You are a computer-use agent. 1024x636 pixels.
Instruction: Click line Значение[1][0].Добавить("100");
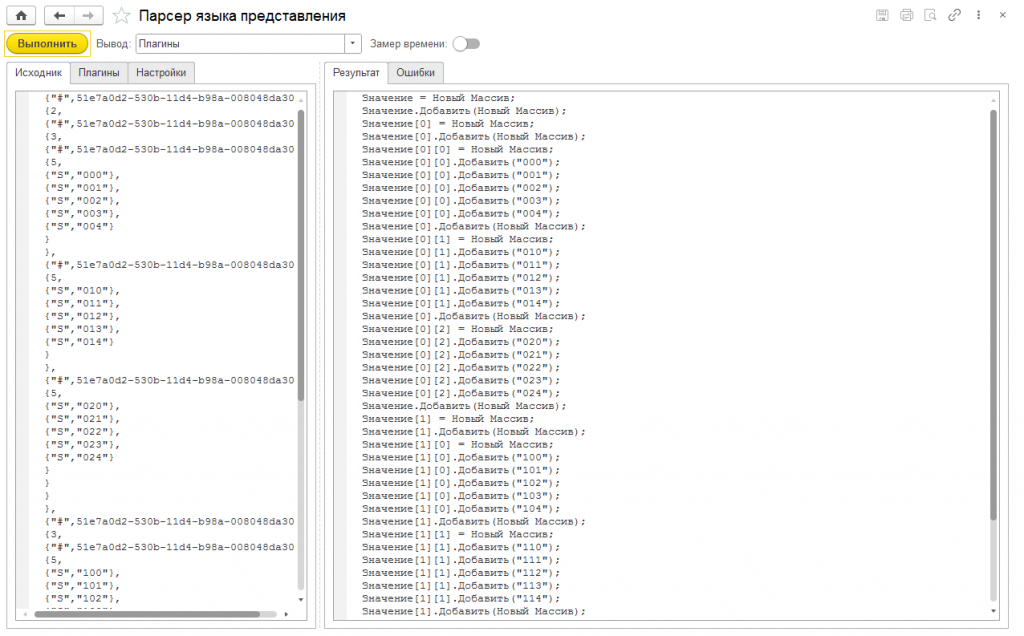pos(461,457)
